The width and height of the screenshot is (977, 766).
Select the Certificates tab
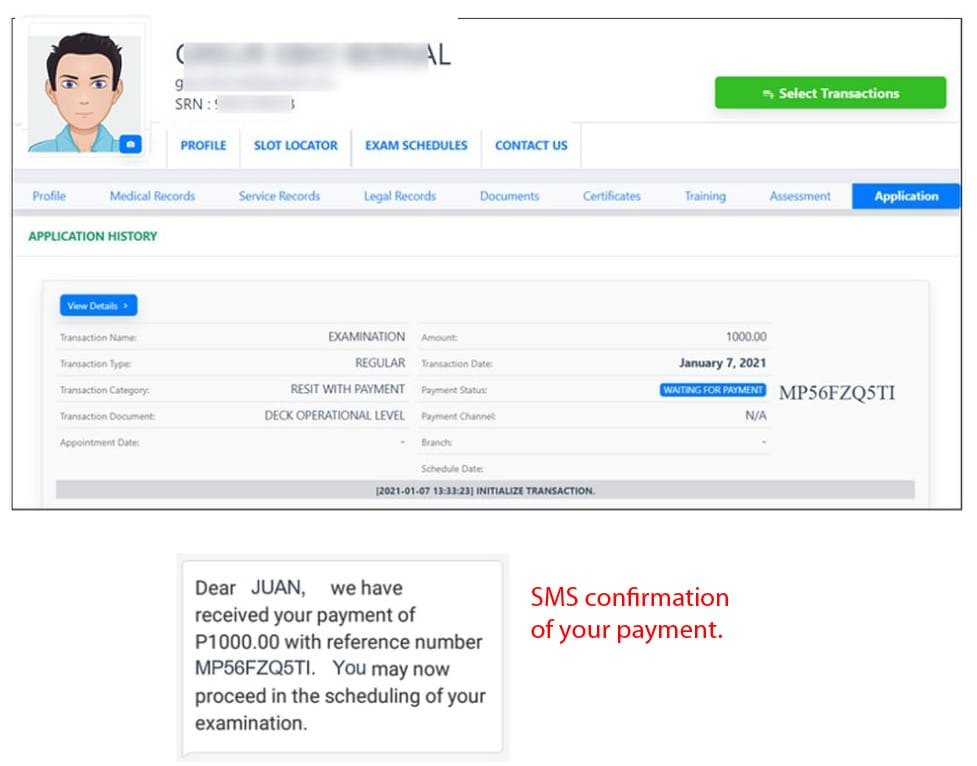tap(611, 196)
